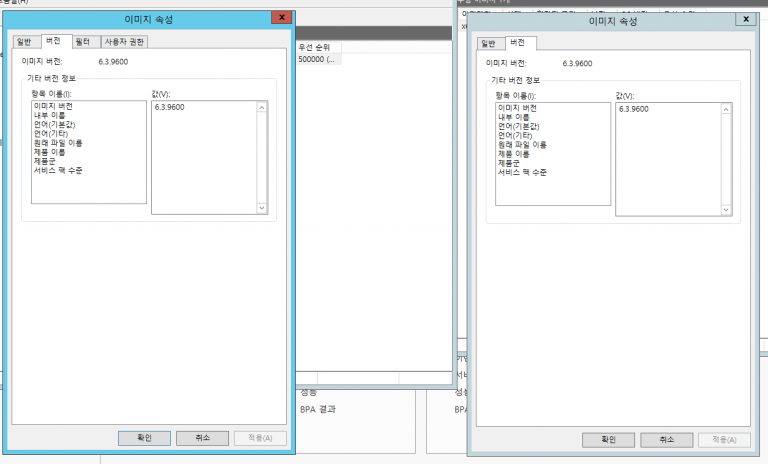Select 언어(기본값) in left dialog list

pyautogui.click(x=57, y=125)
